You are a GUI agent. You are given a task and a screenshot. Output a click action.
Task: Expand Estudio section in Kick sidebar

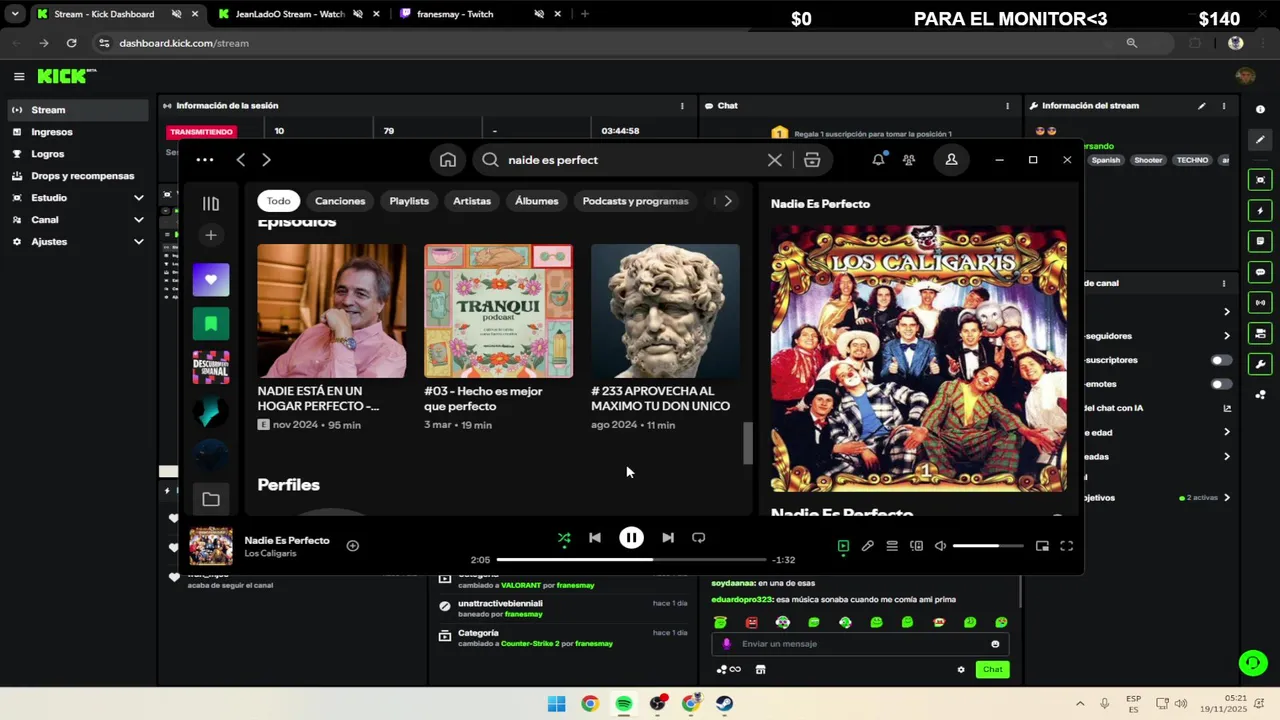point(78,198)
